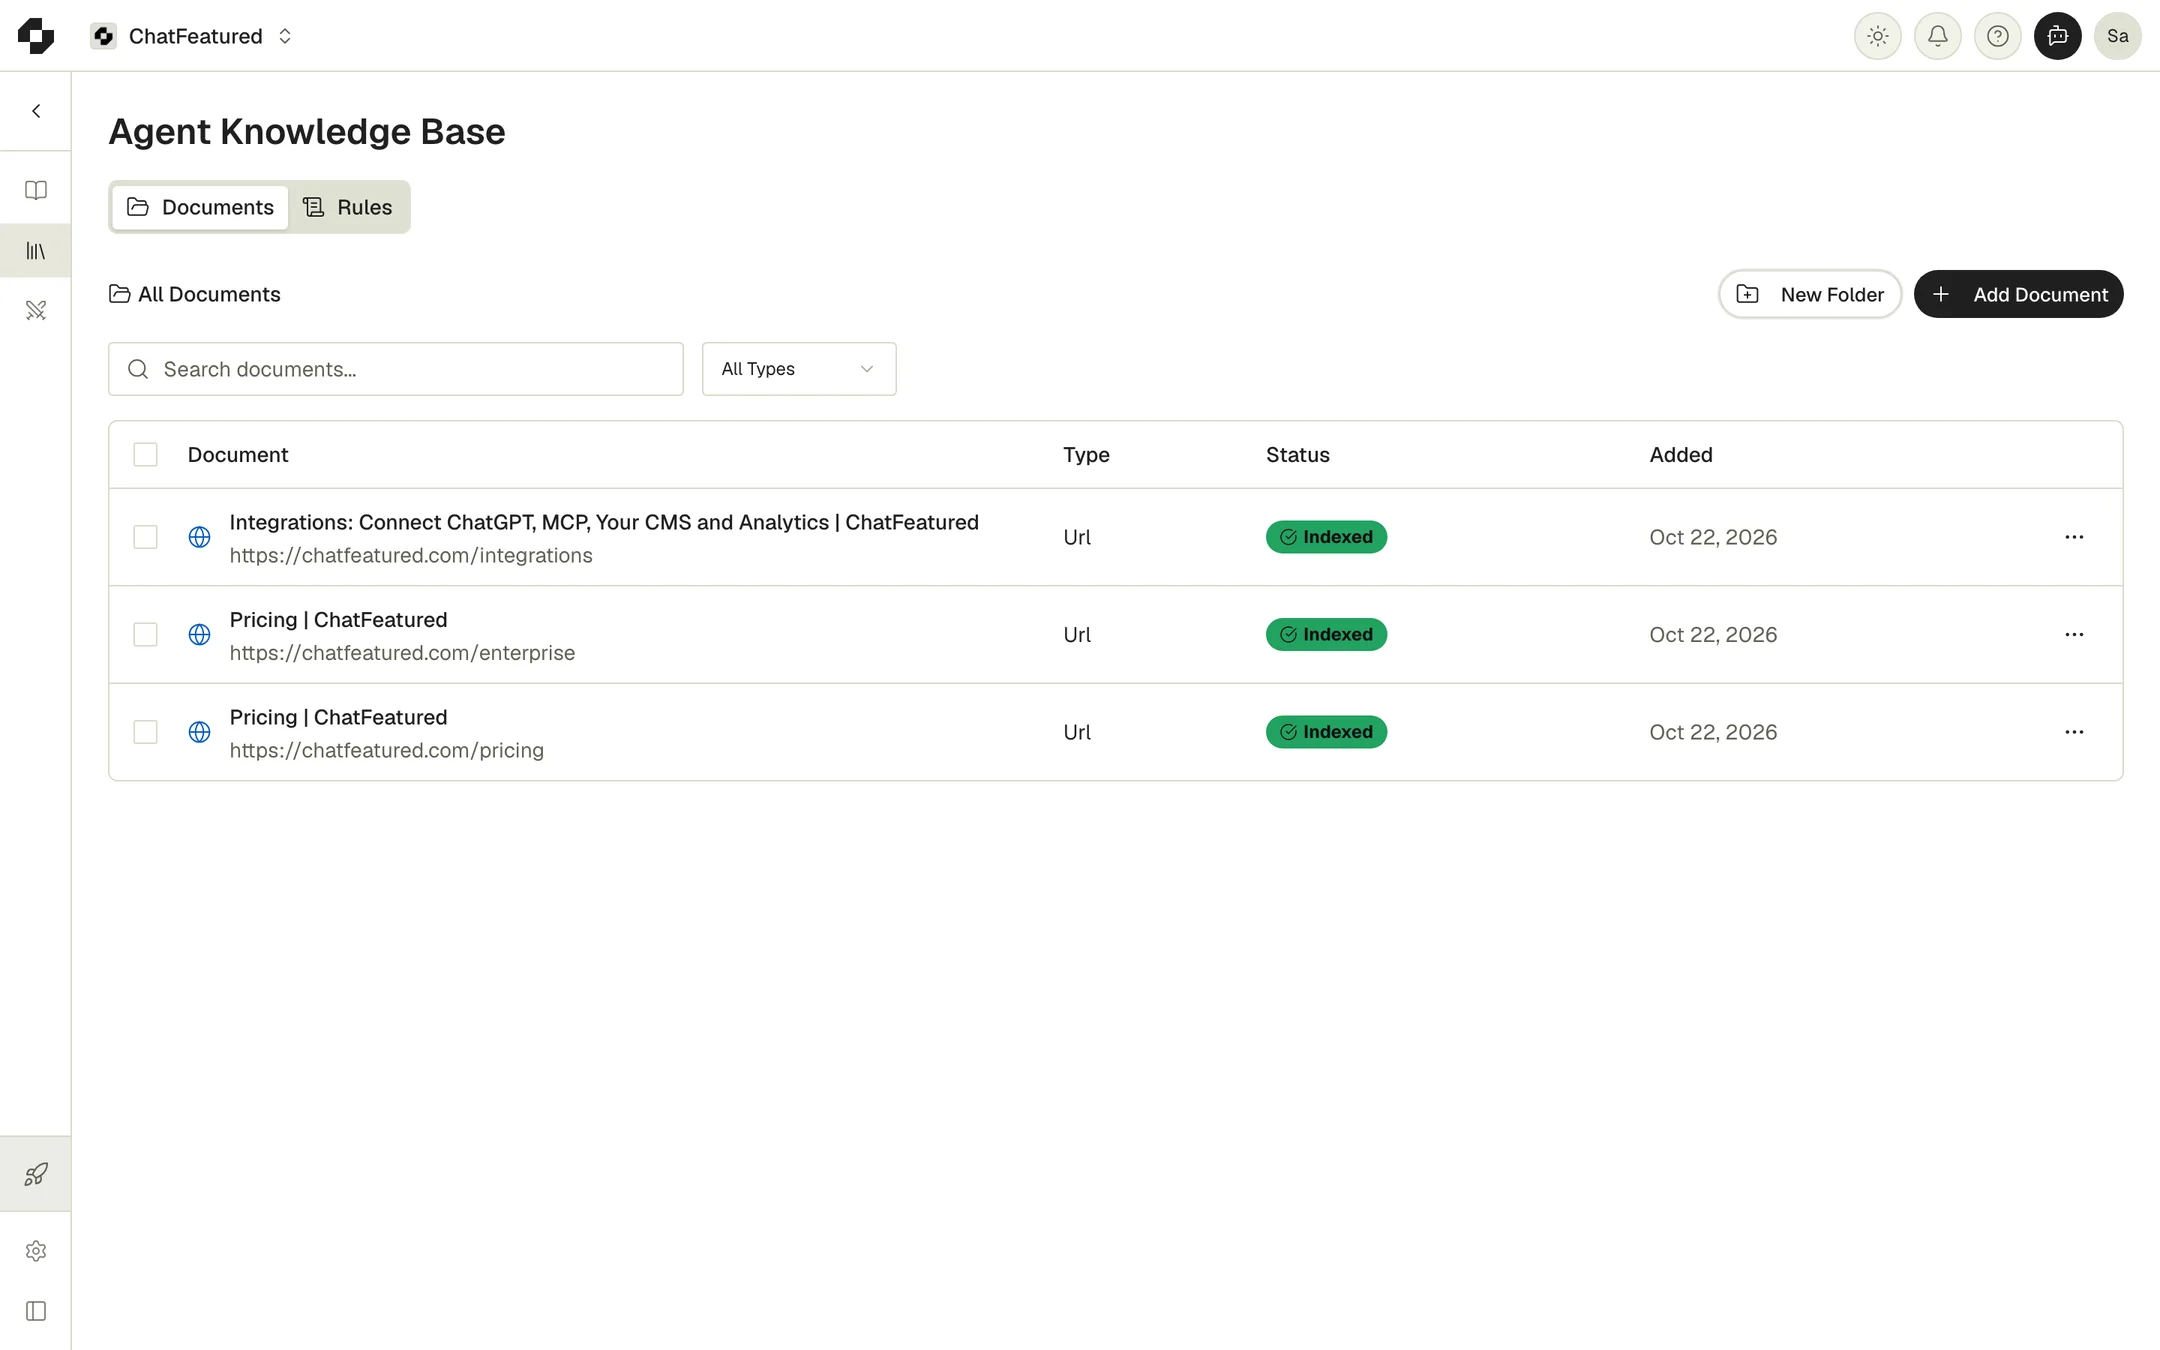The width and height of the screenshot is (2160, 1350).
Task: Click the Document column header
Action: pos(238,455)
